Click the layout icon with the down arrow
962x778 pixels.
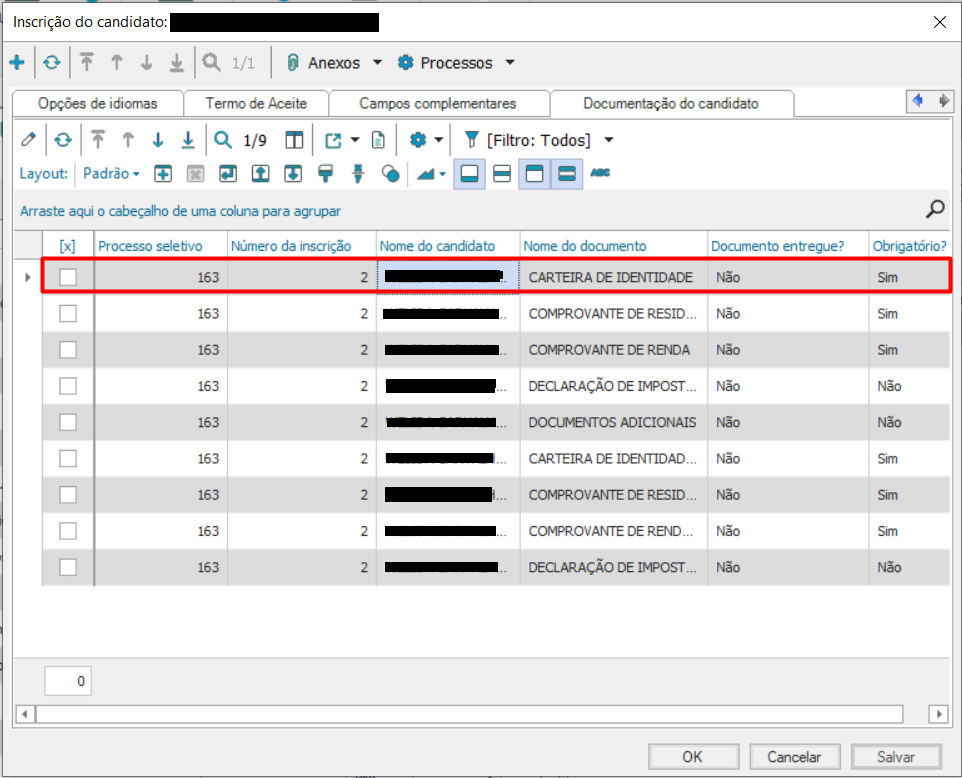click(x=293, y=174)
